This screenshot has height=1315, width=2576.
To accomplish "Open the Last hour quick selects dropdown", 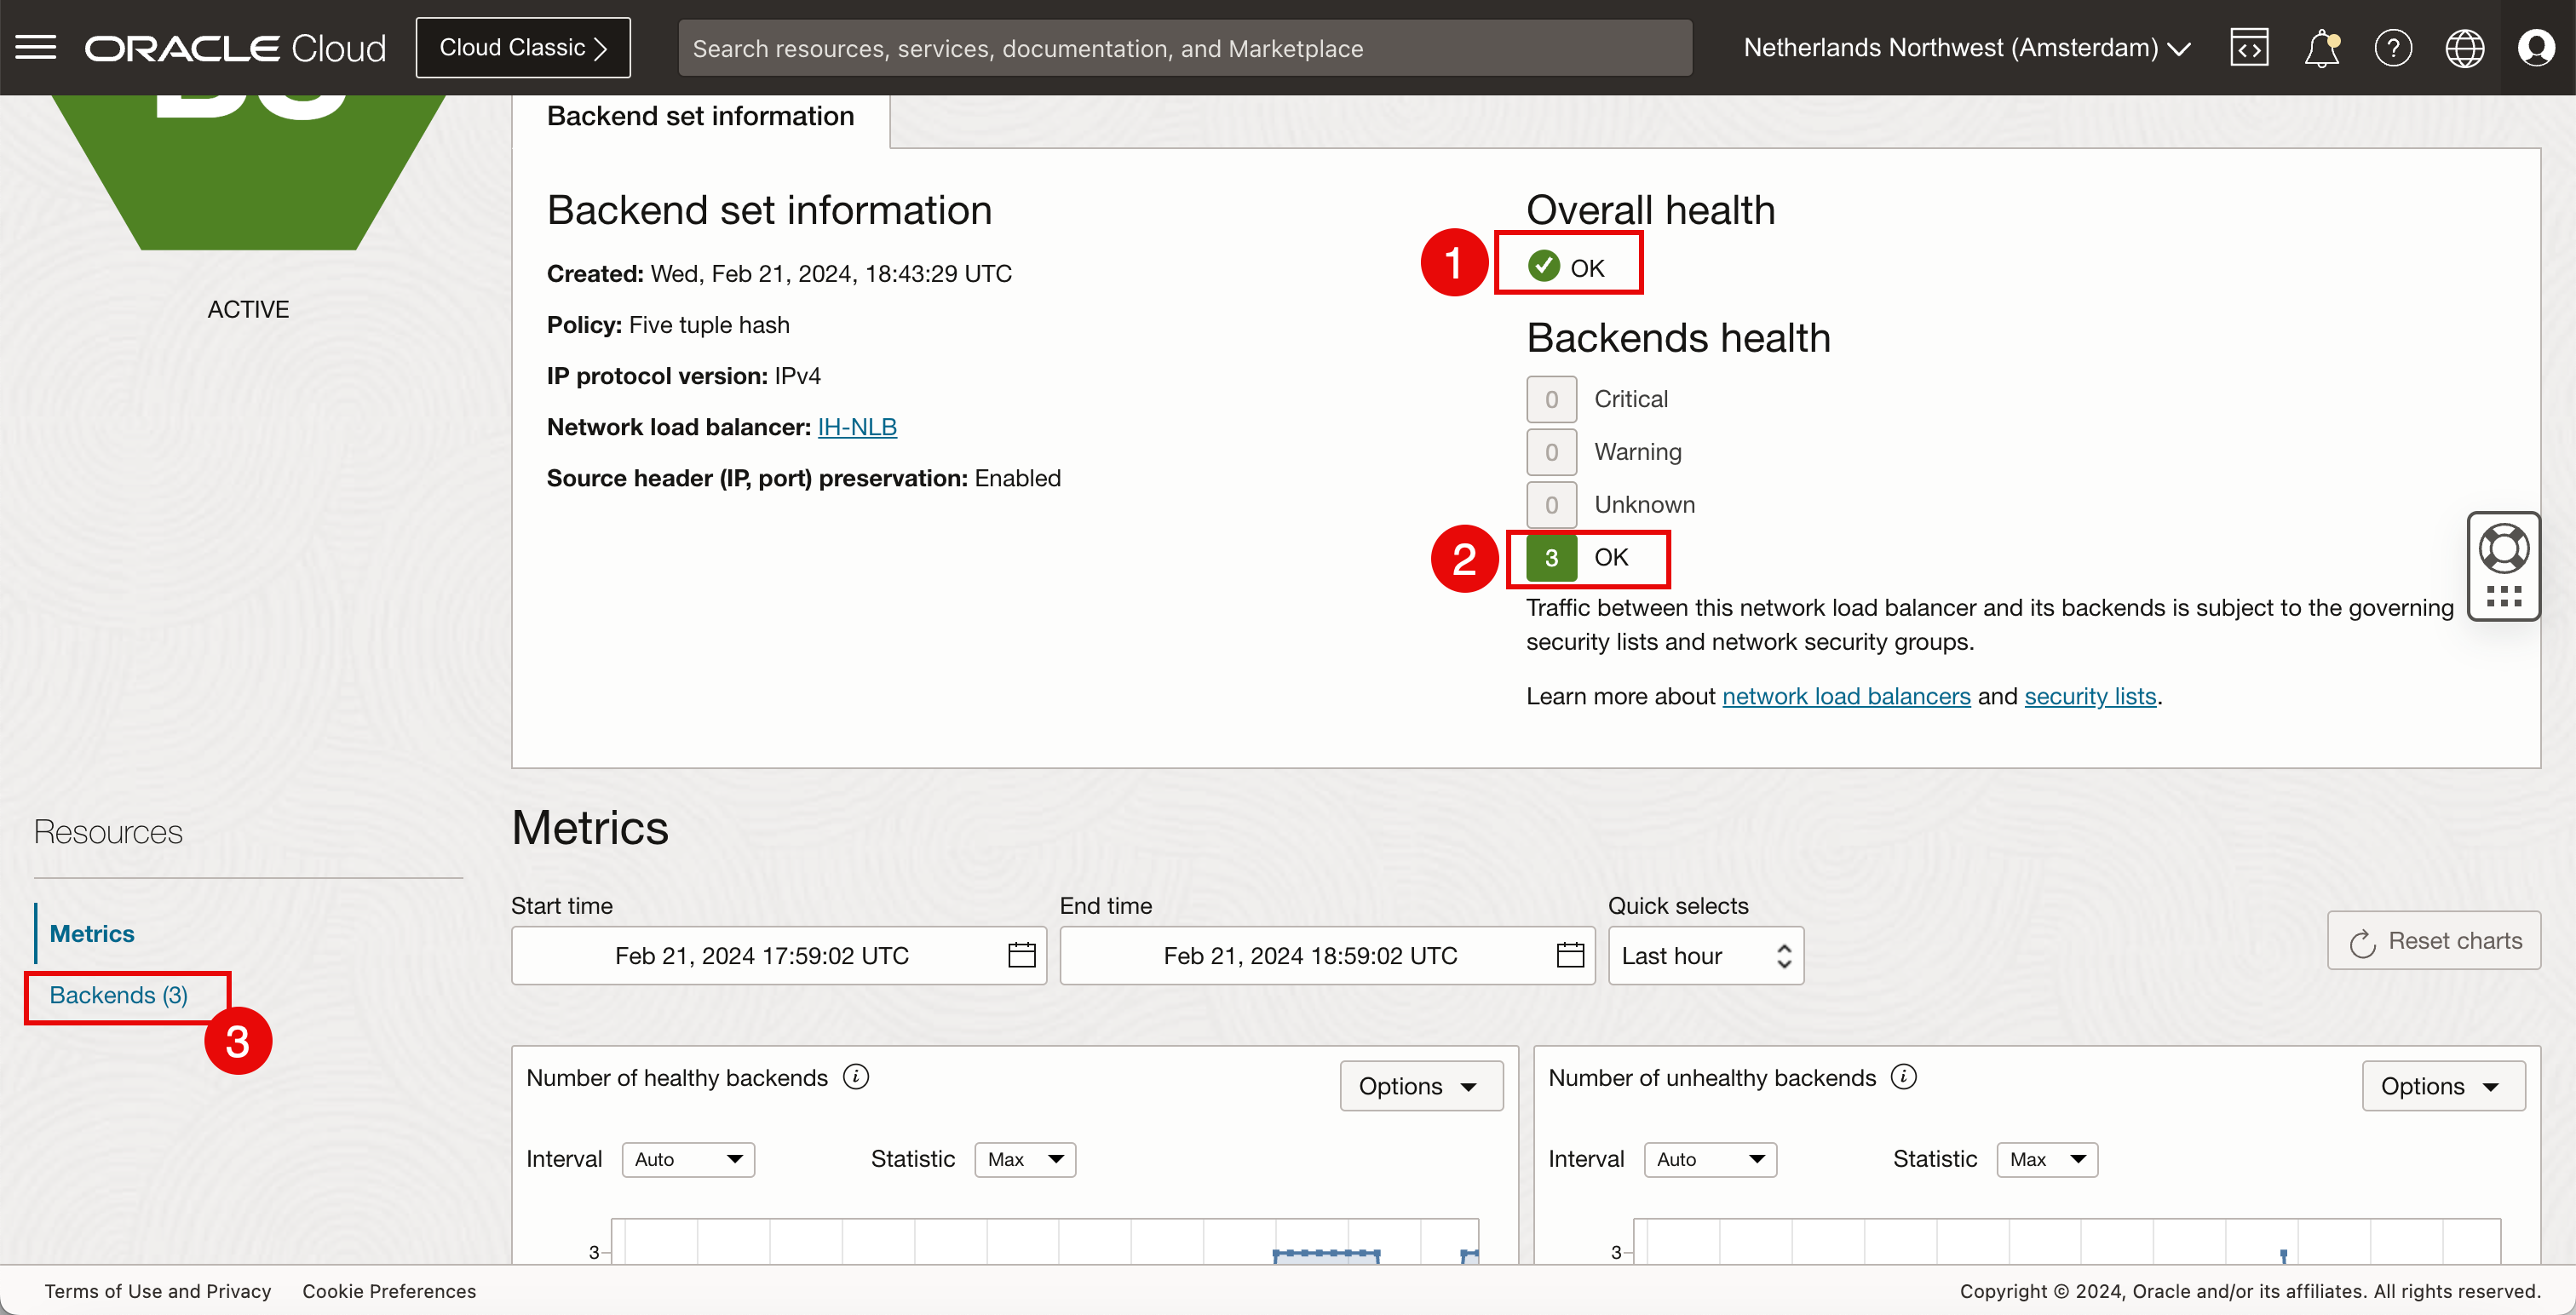I will tap(1705, 955).
